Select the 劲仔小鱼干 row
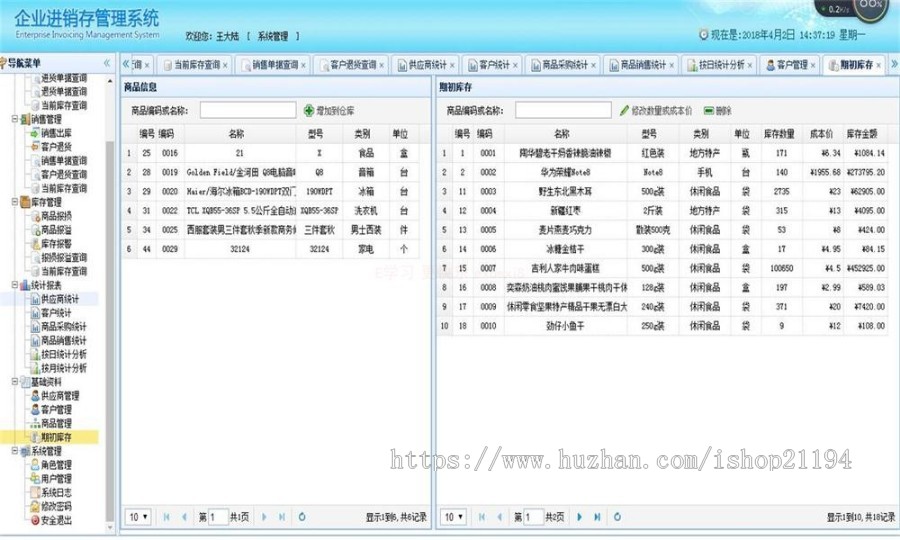900x540 pixels. pos(662,326)
